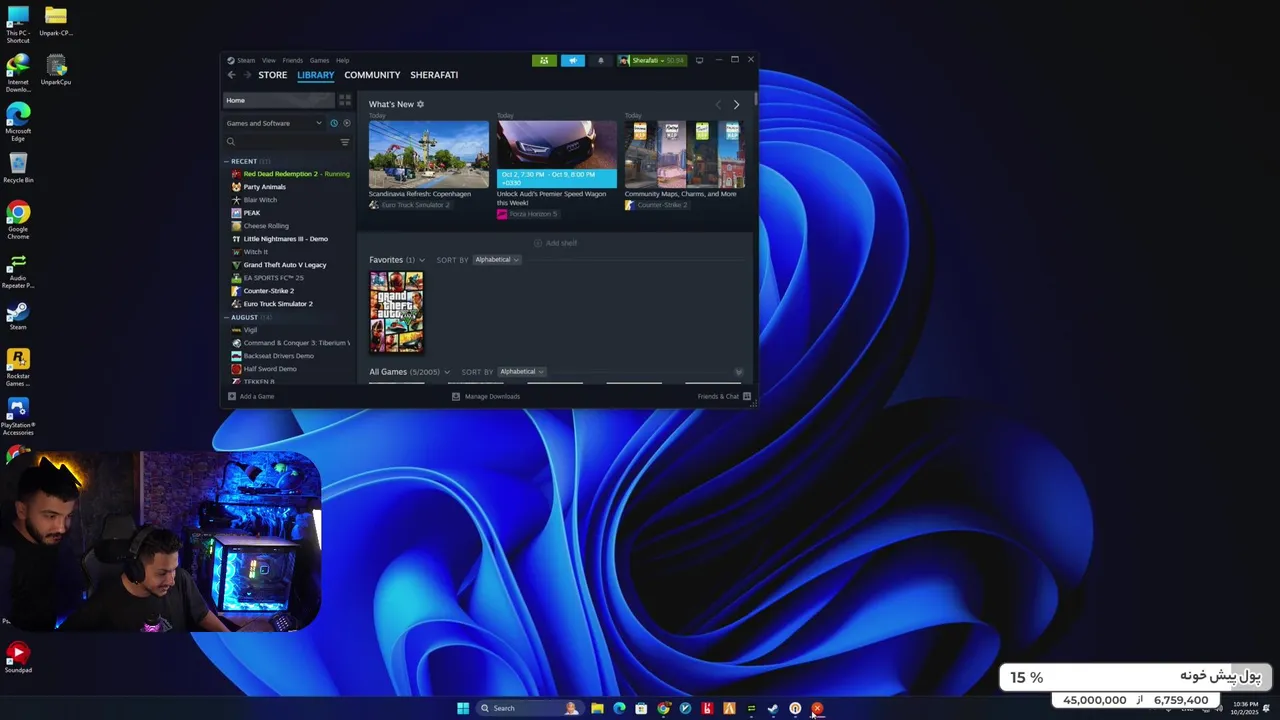
Task: Open SHERAFATI profile tab
Action: click(x=434, y=75)
